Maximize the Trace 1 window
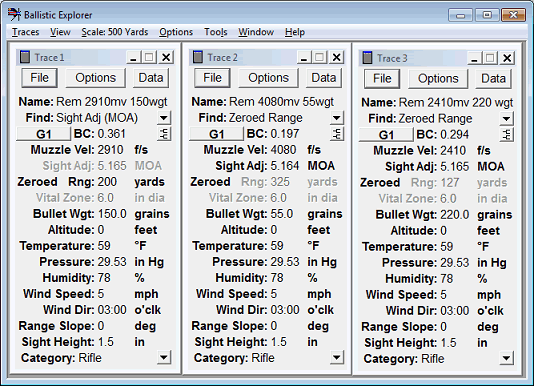Screen dimensions: 534x386 coord(149,57)
